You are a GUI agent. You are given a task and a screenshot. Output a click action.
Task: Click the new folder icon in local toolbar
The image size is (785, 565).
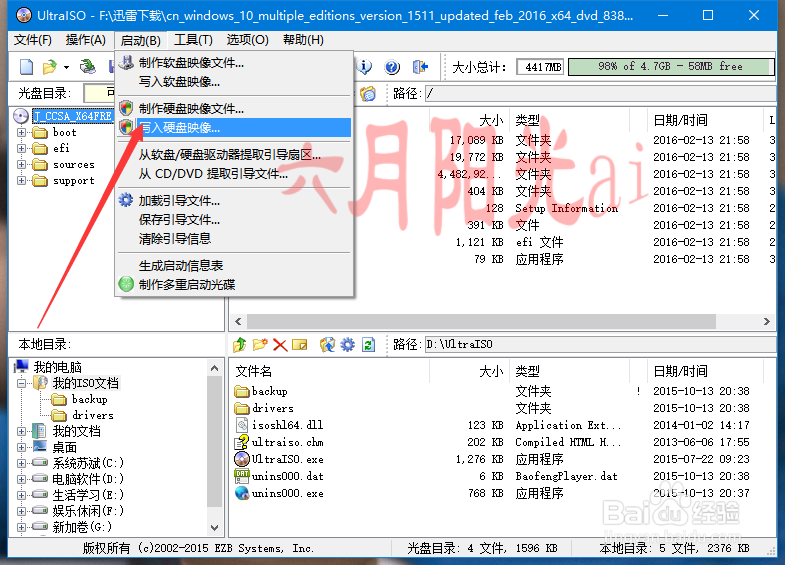point(260,344)
